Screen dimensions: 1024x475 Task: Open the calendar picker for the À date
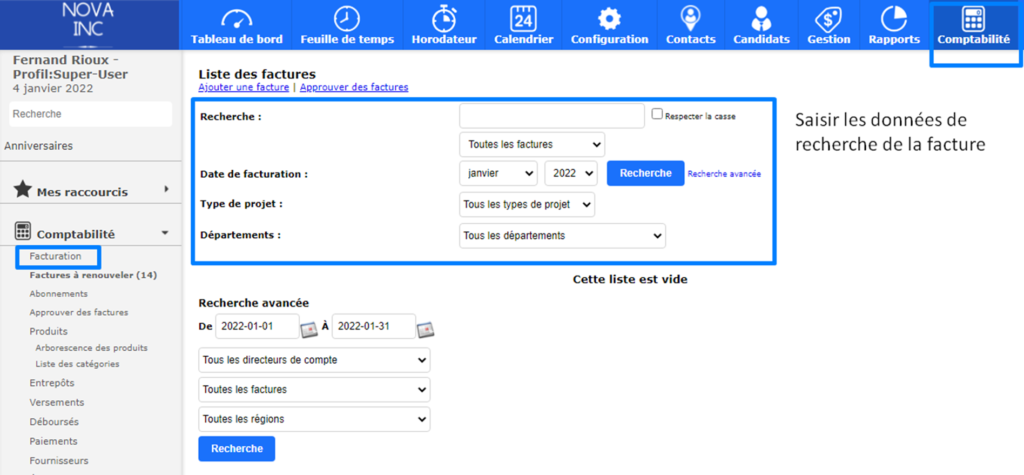(x=426, y=329)
